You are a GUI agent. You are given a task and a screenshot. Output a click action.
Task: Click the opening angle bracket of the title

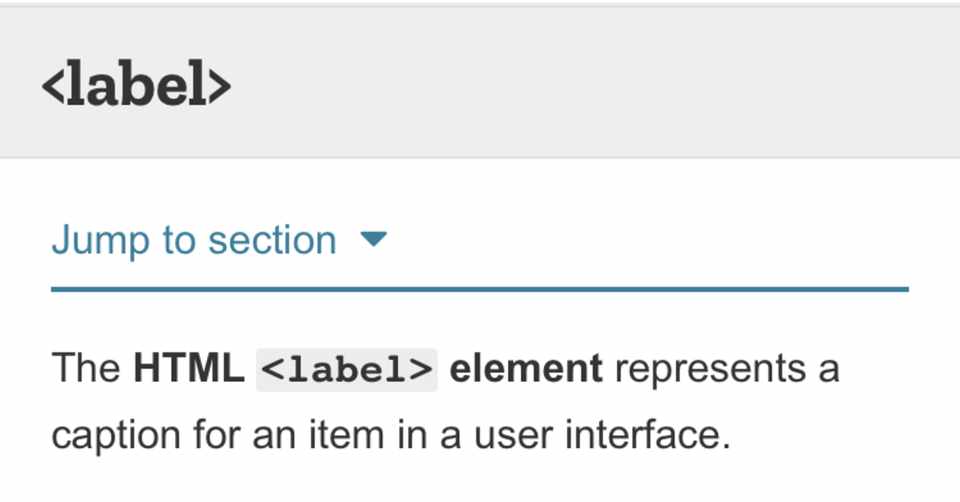pyautogui.click(x=53, y=88)
